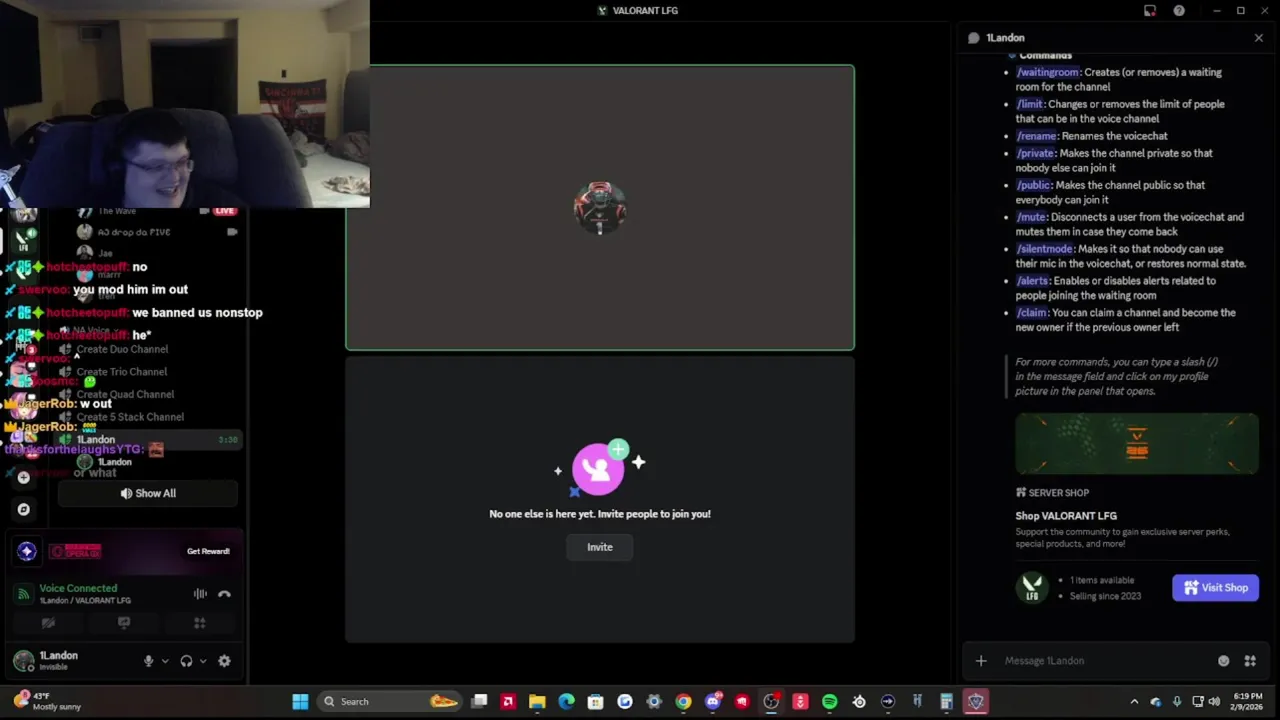Image resolution: width=1280 pixels, height=720 pixels.
Task: Open the emoji picker
Action: [1223, 661]
